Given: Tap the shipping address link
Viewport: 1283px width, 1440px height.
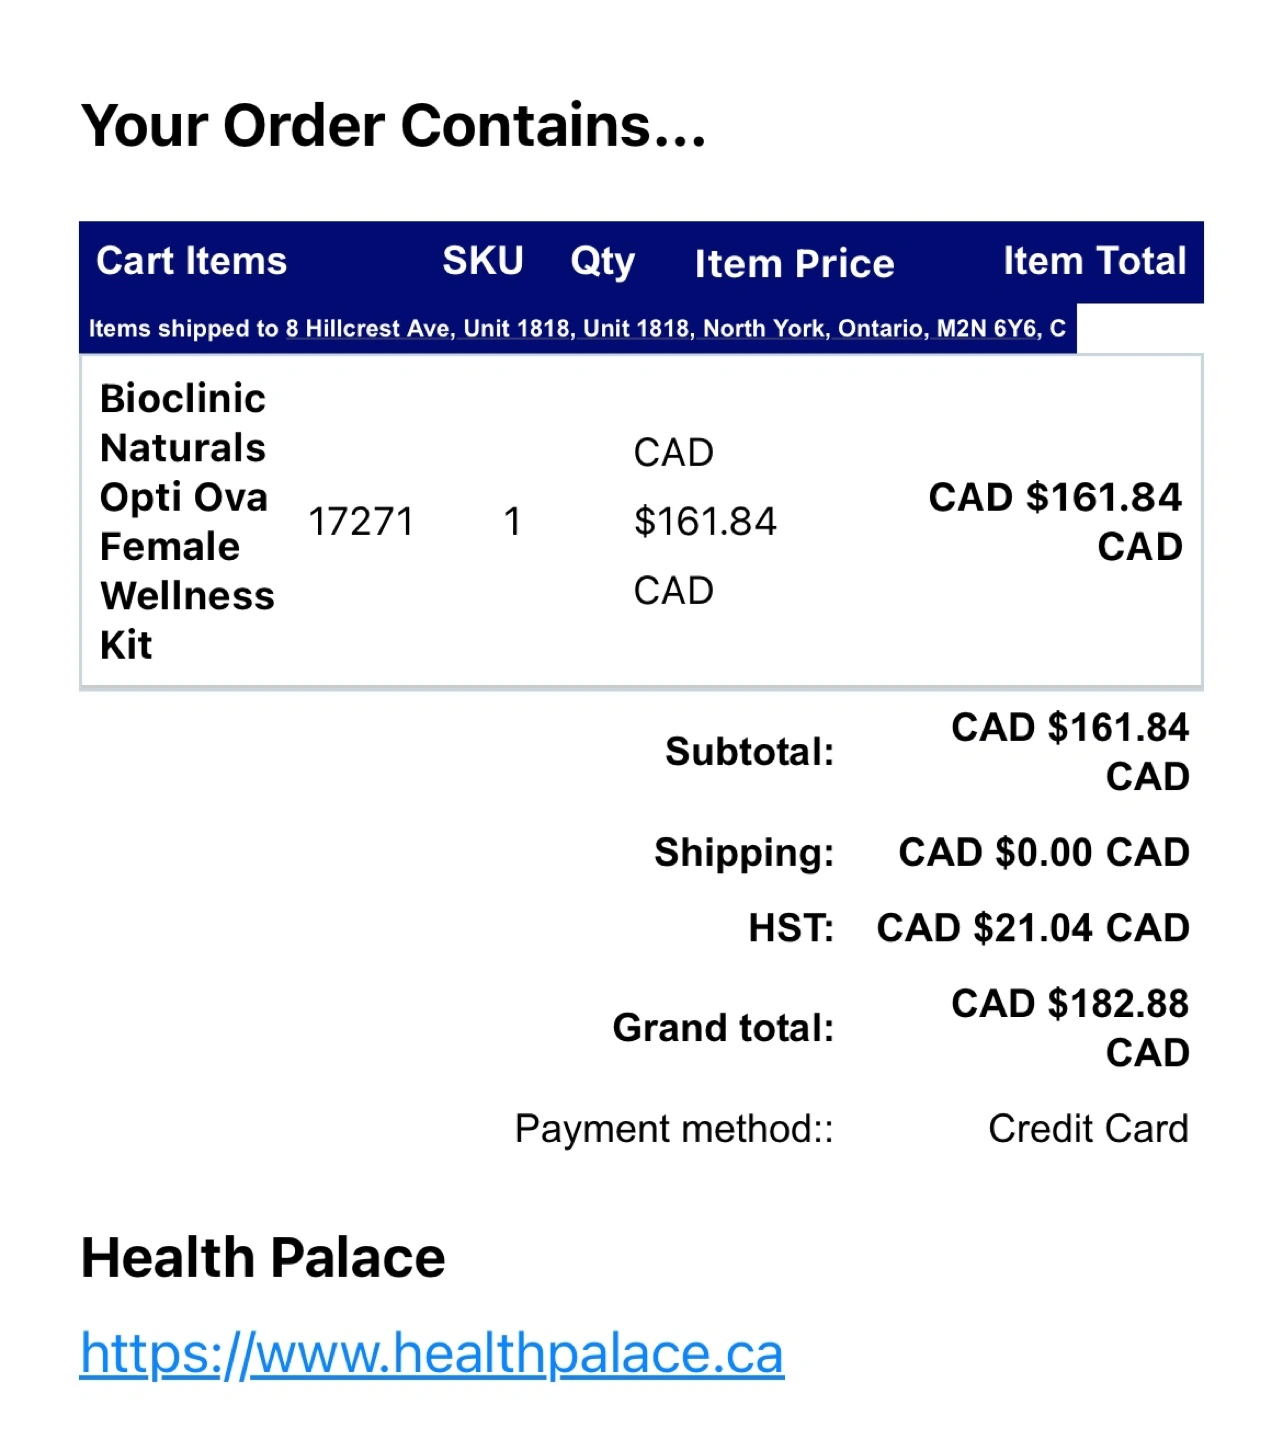Looking at the screenshot, I should pyautogui.click(x=675, y=329).
